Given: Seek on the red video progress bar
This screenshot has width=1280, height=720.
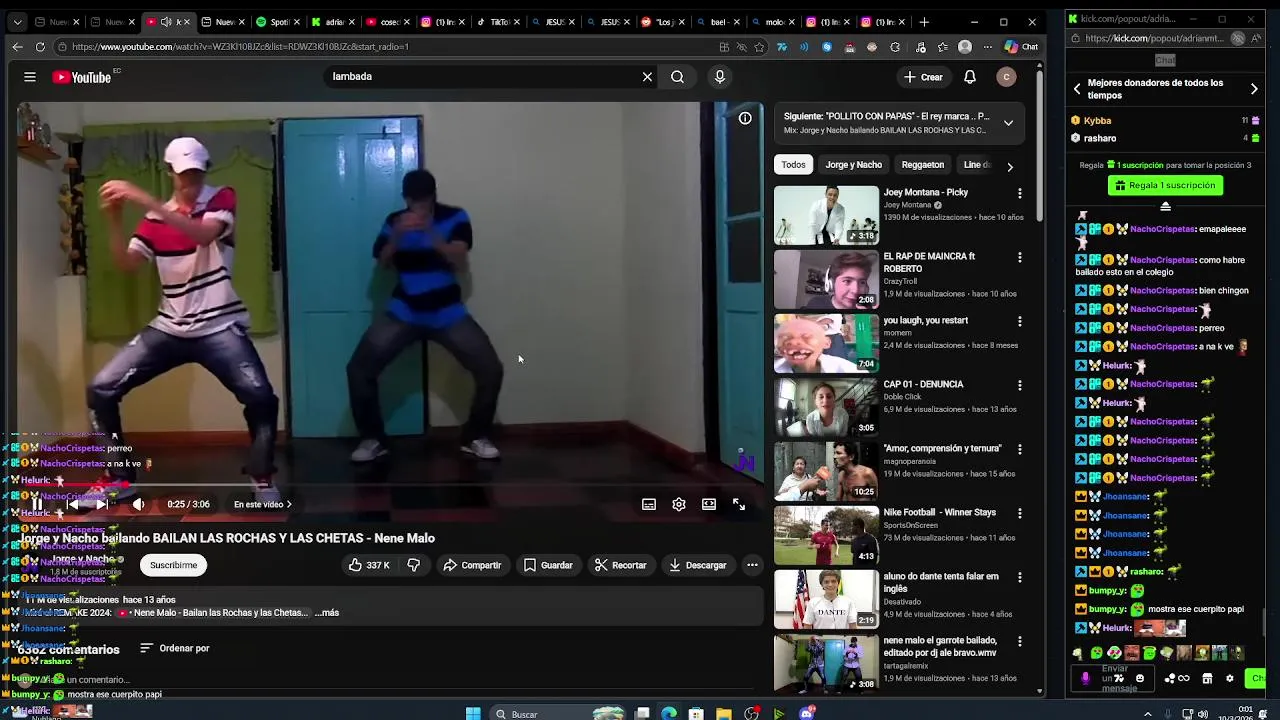Looking at the screenshot, I should (x=390, y=486).
